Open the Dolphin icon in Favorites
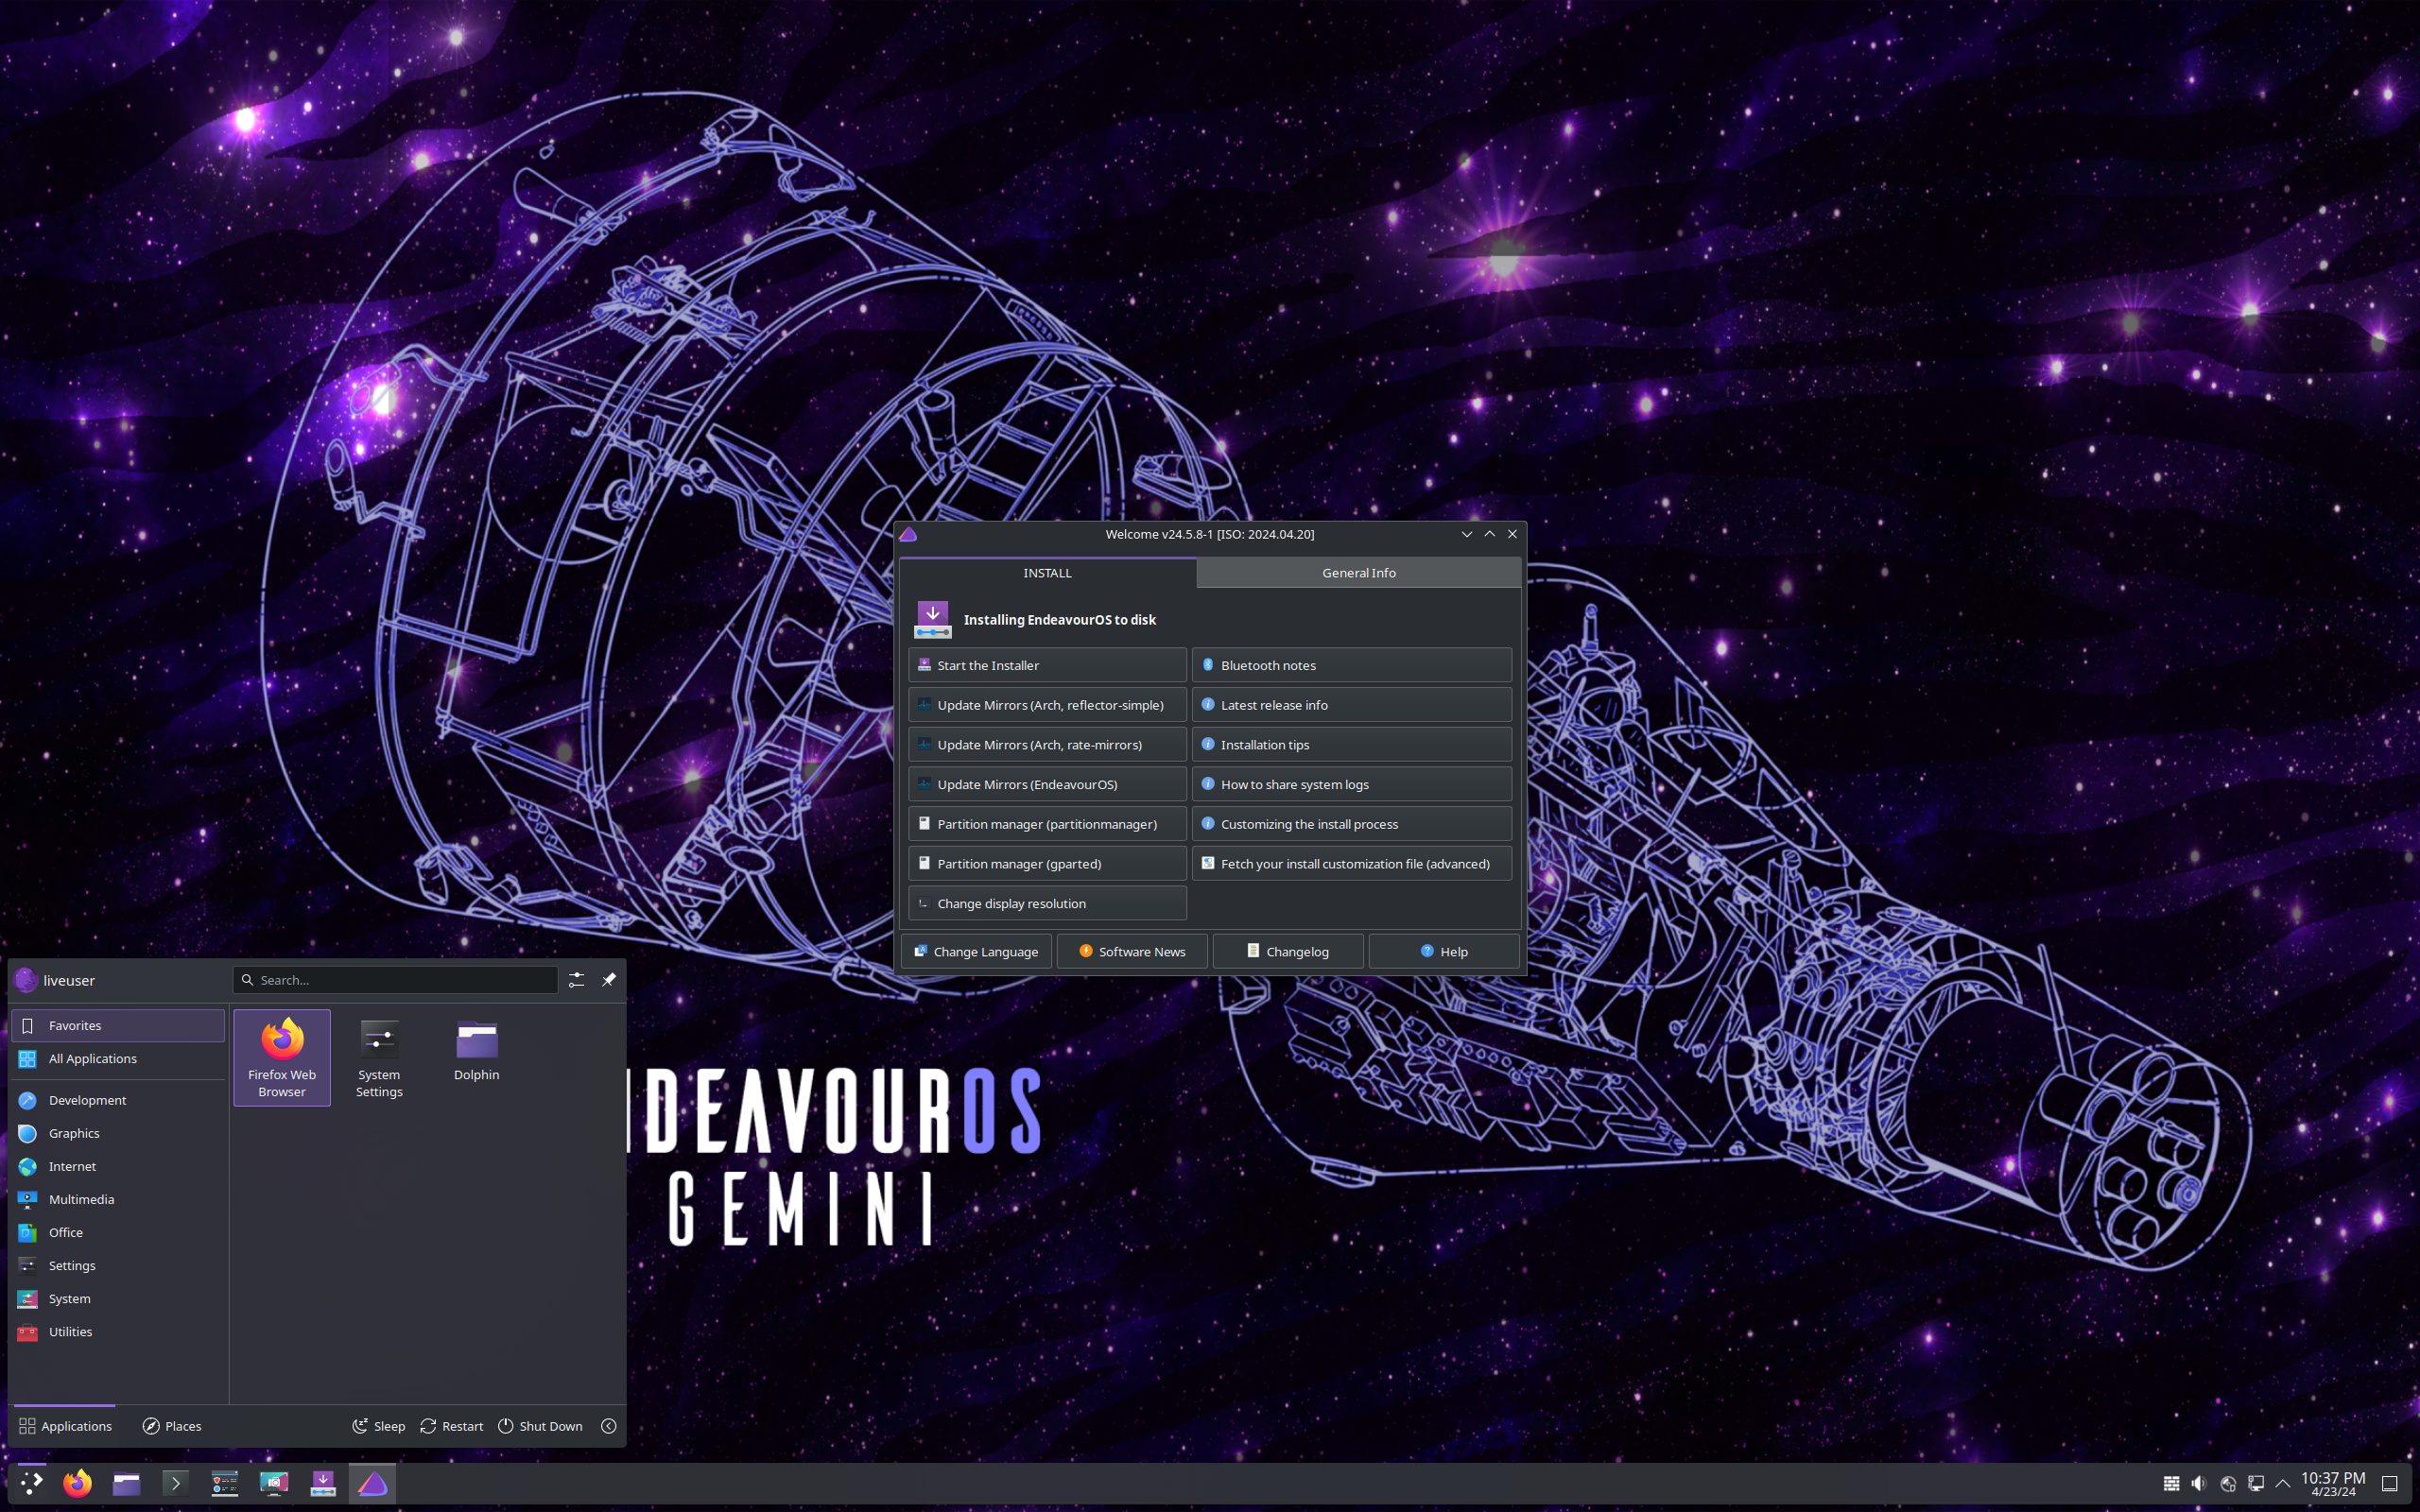This screenshot has height=1512, width=2420. pyautogui.click(x=476, y=1052)
